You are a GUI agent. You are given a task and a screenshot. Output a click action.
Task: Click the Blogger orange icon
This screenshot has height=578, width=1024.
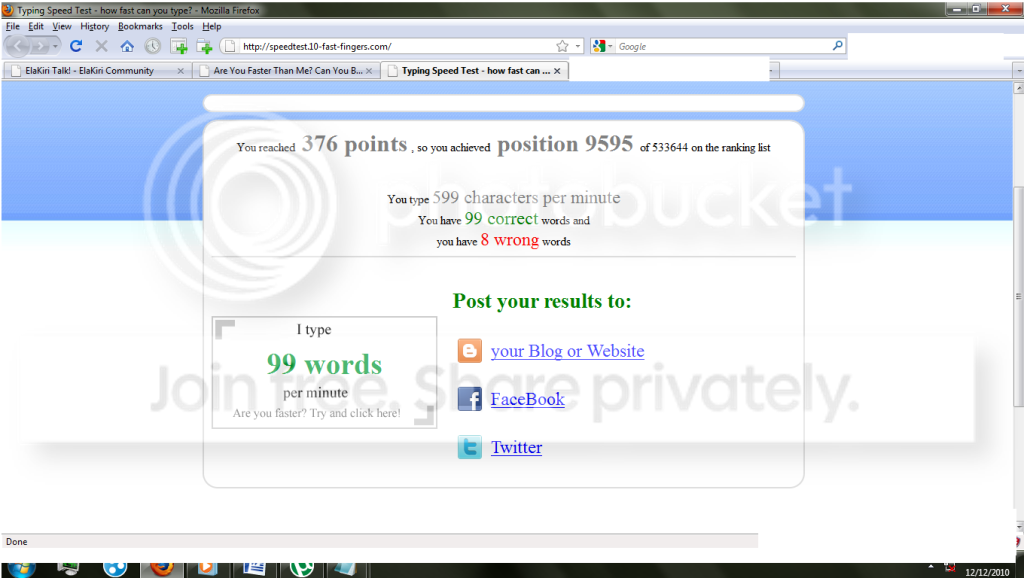(x=470, y=351)
